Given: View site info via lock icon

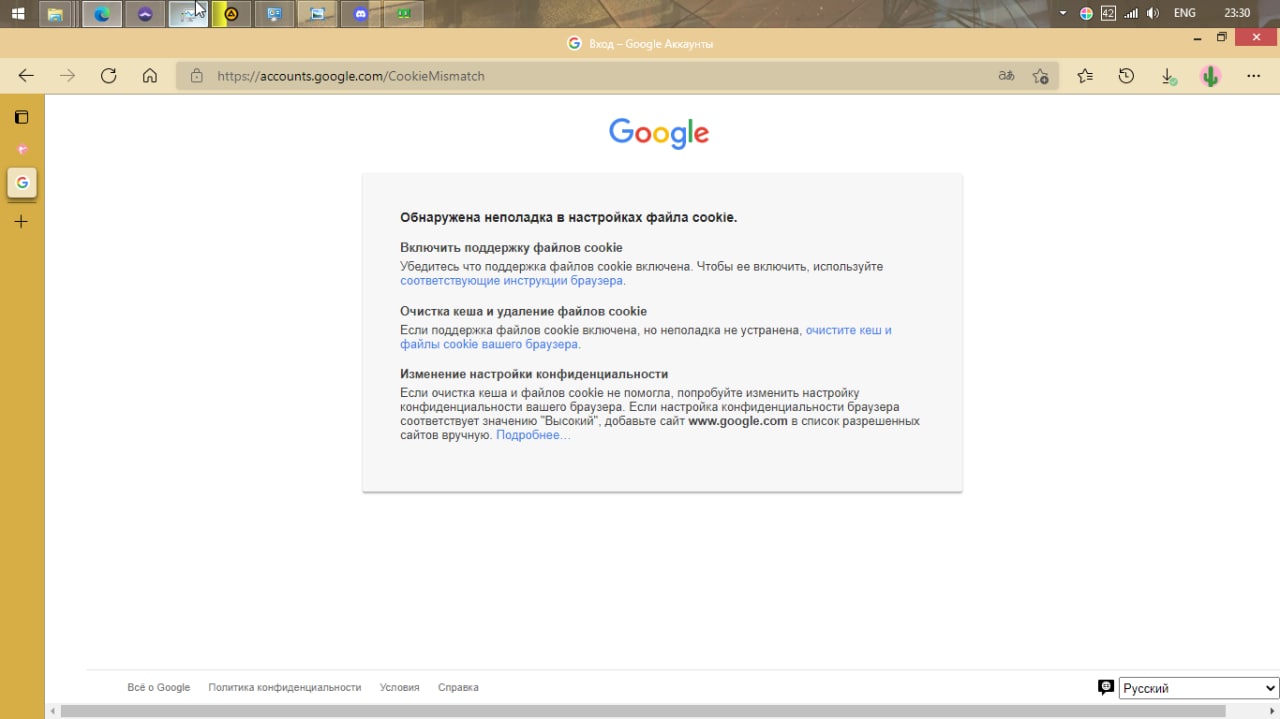Looking at the screenshot, I should point(197,76).
